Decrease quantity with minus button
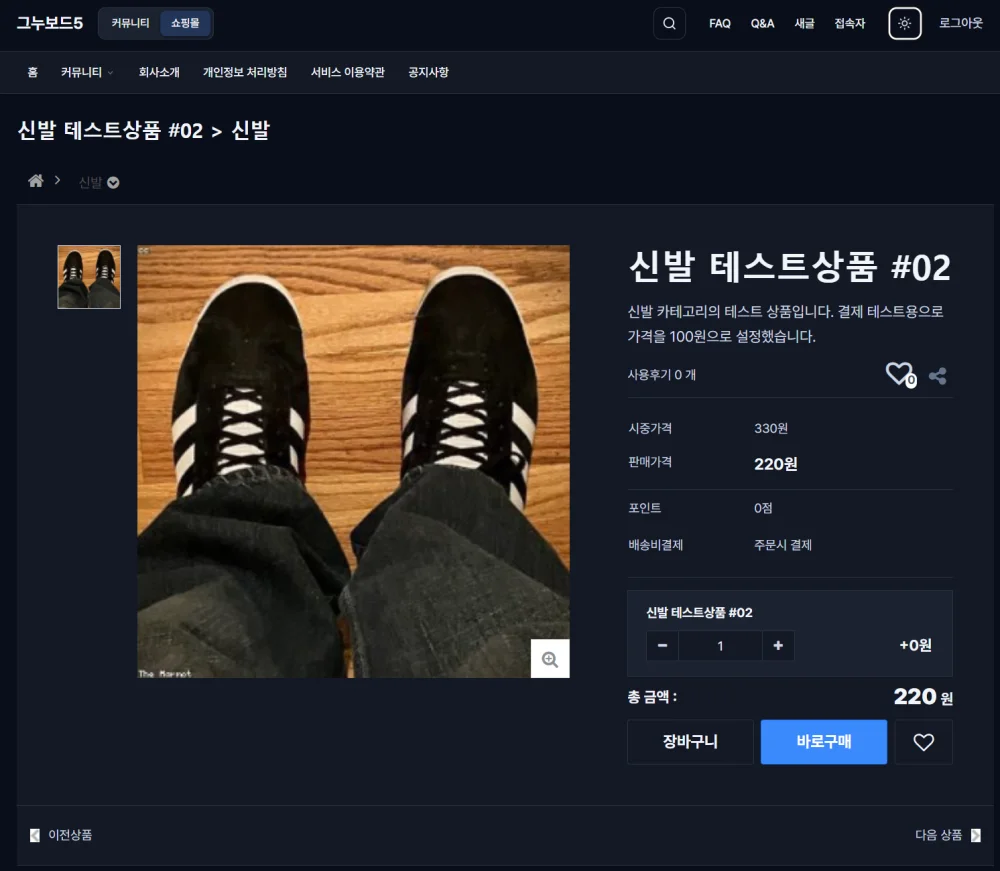 pos(663,646)
